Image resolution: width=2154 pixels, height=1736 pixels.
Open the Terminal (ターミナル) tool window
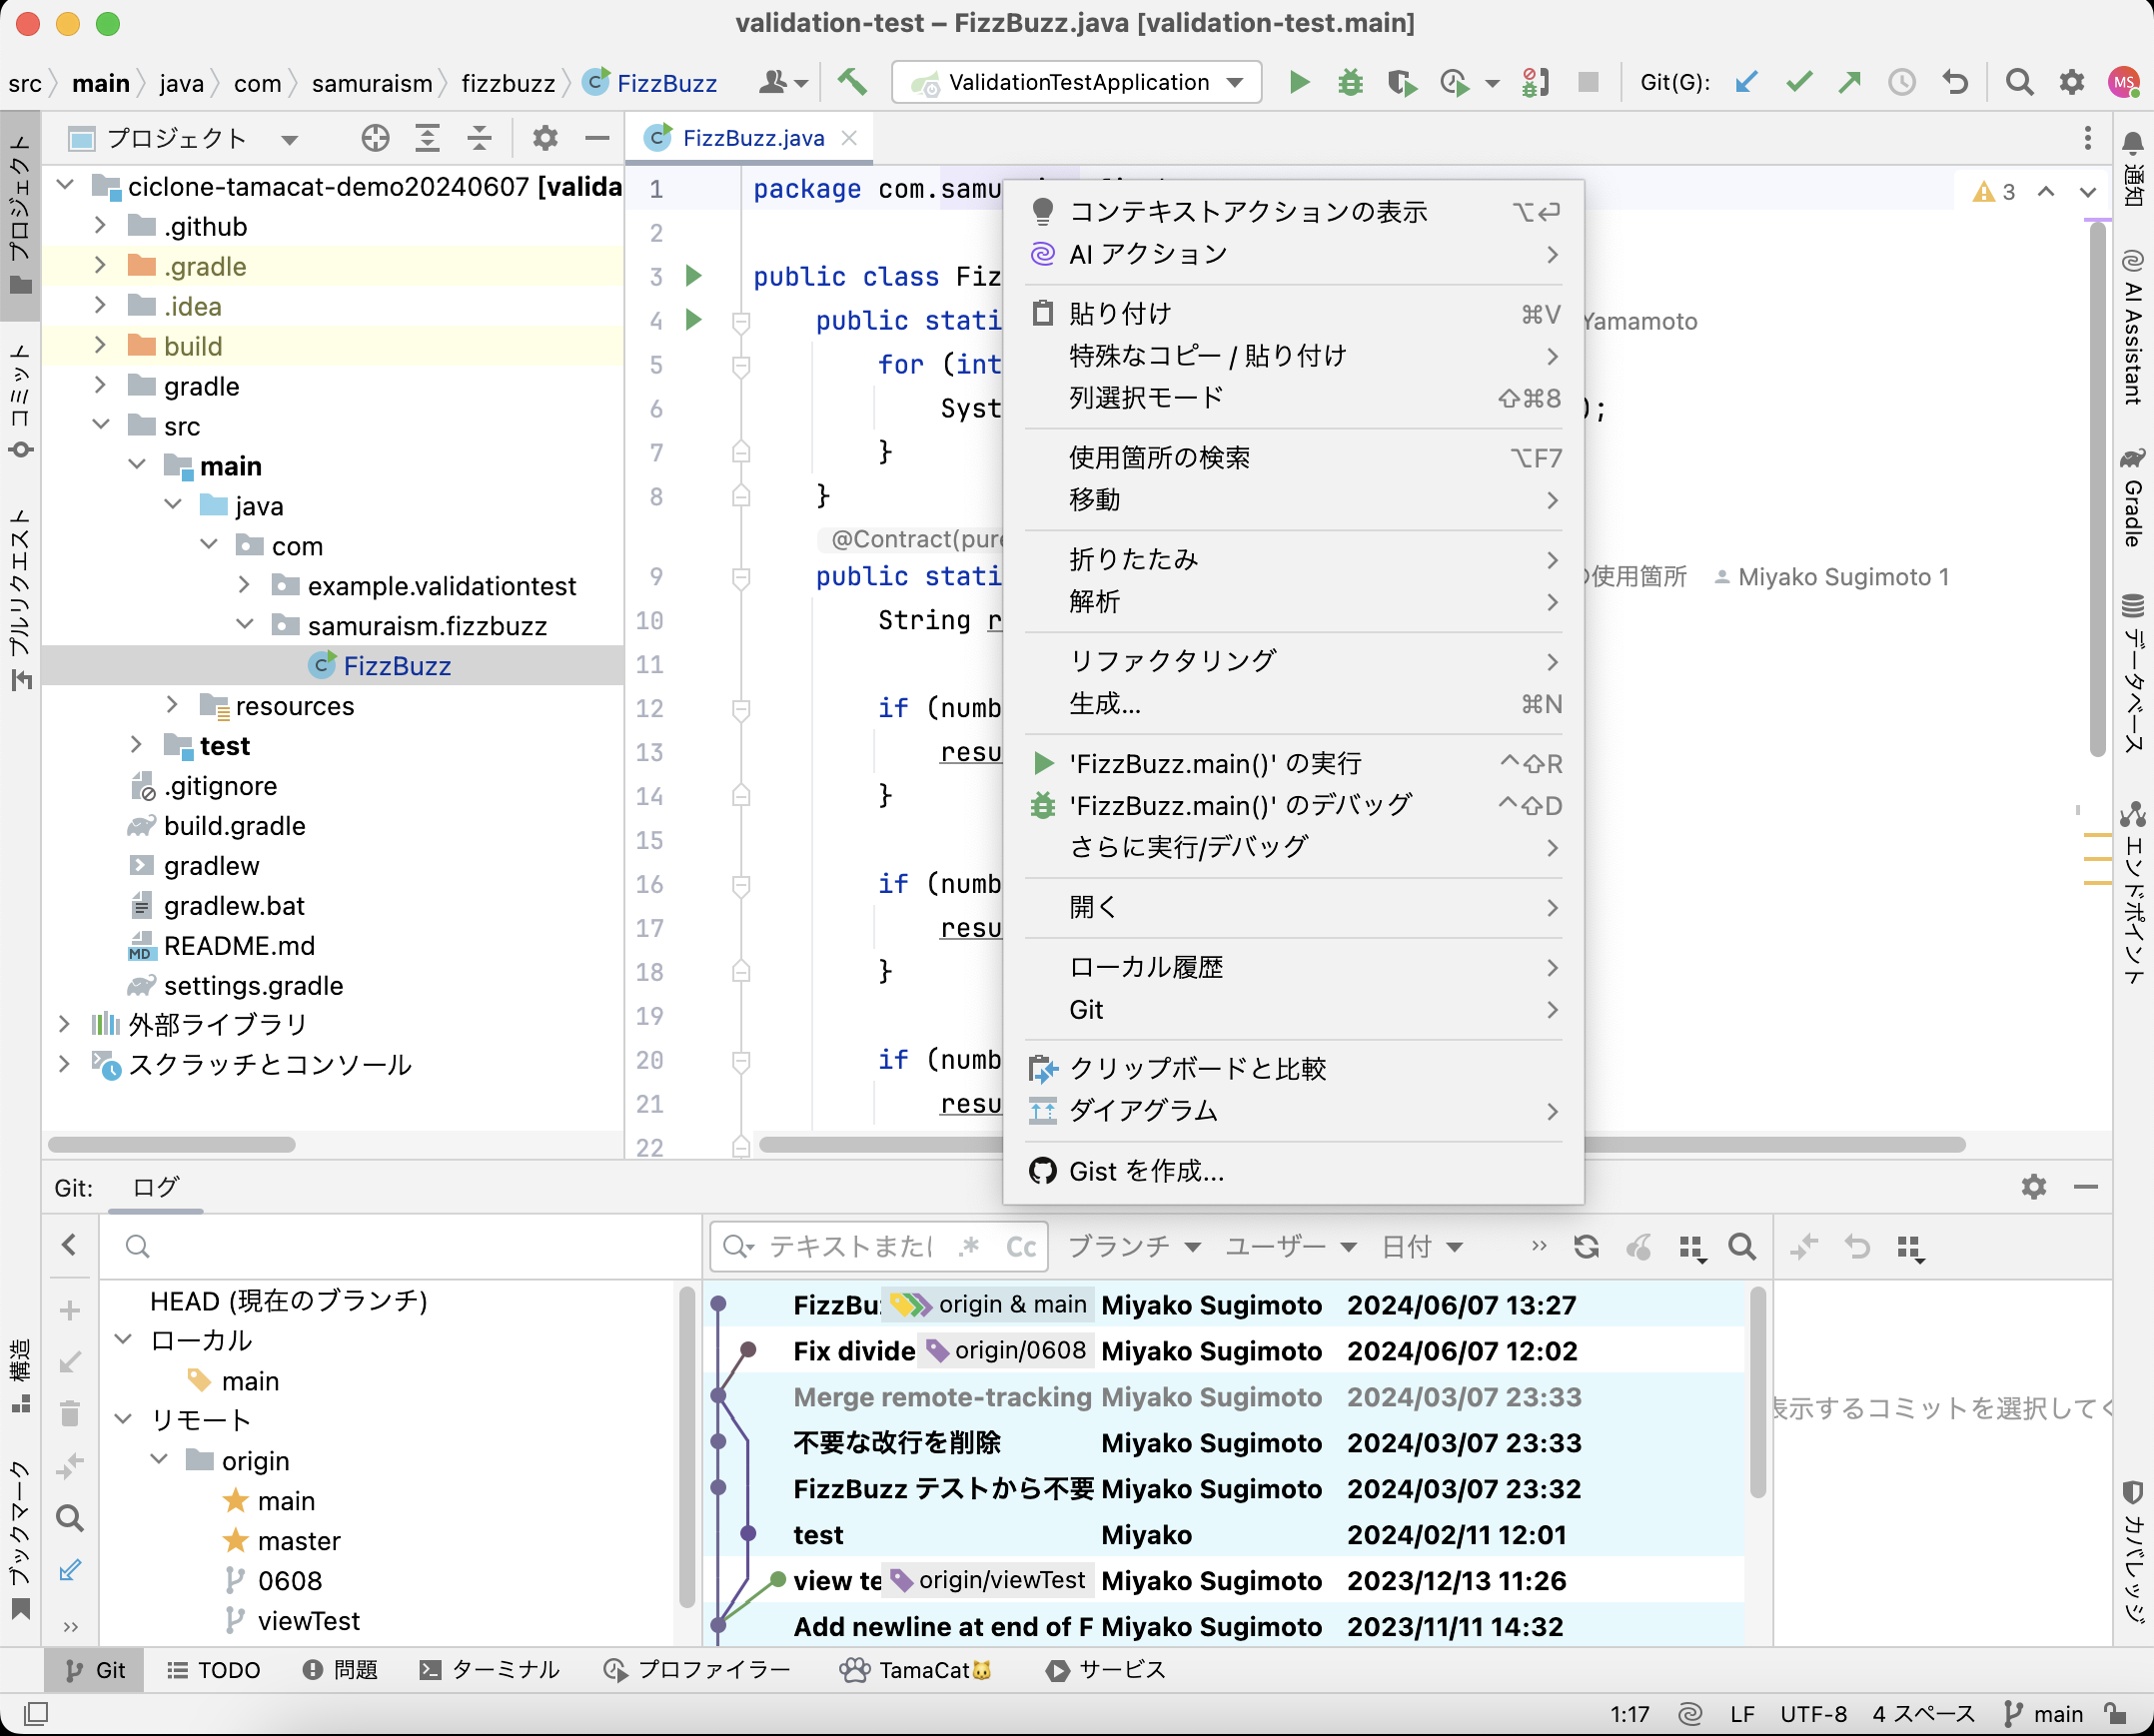click(x=490, y=1670)
